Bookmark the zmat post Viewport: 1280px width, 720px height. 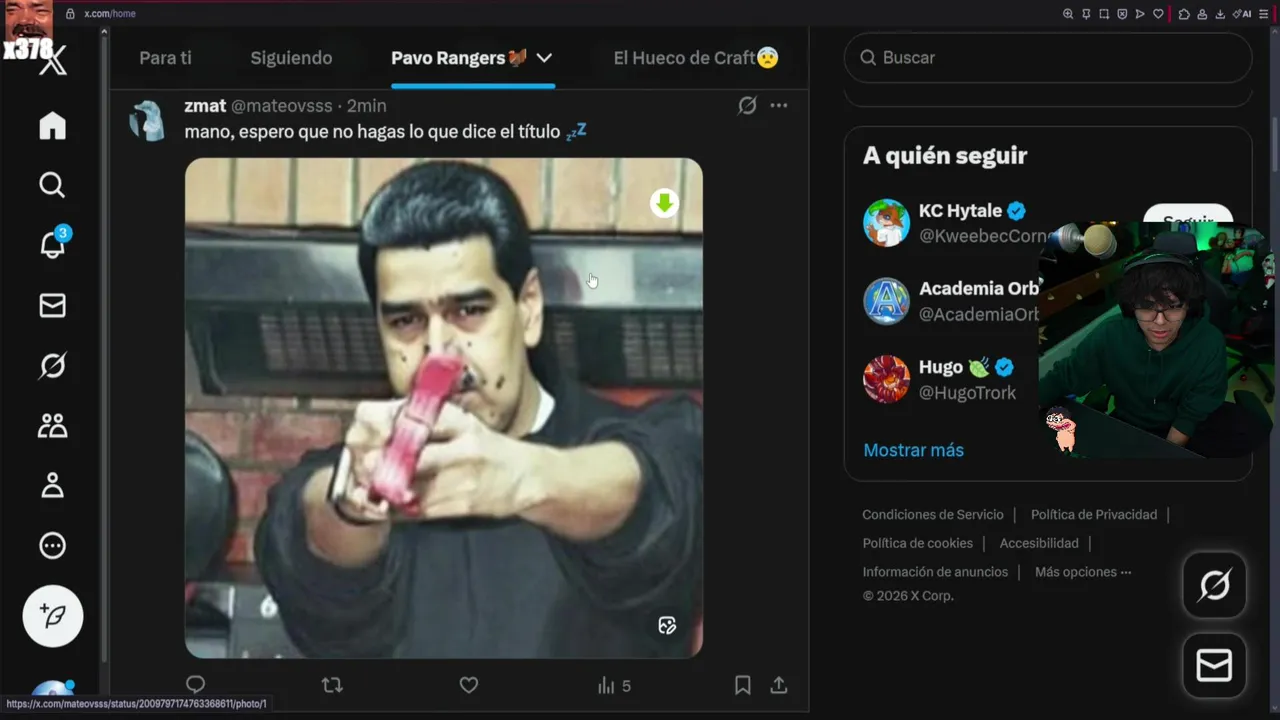tap(743, 685)
